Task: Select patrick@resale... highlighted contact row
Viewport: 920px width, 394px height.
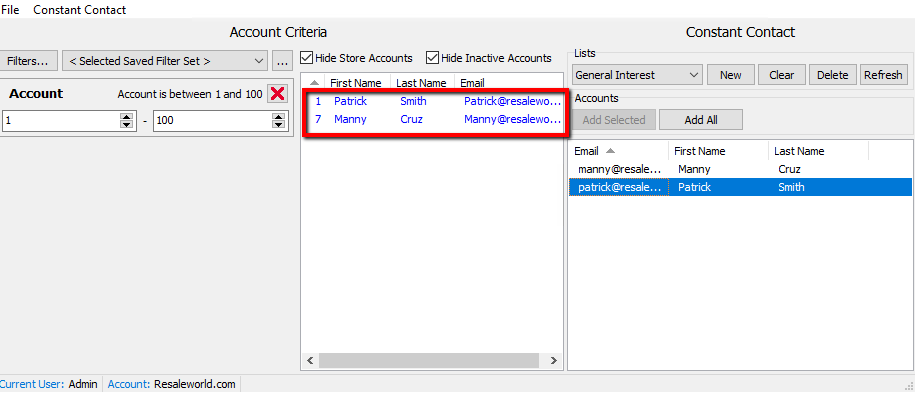Action: (740, 188)
